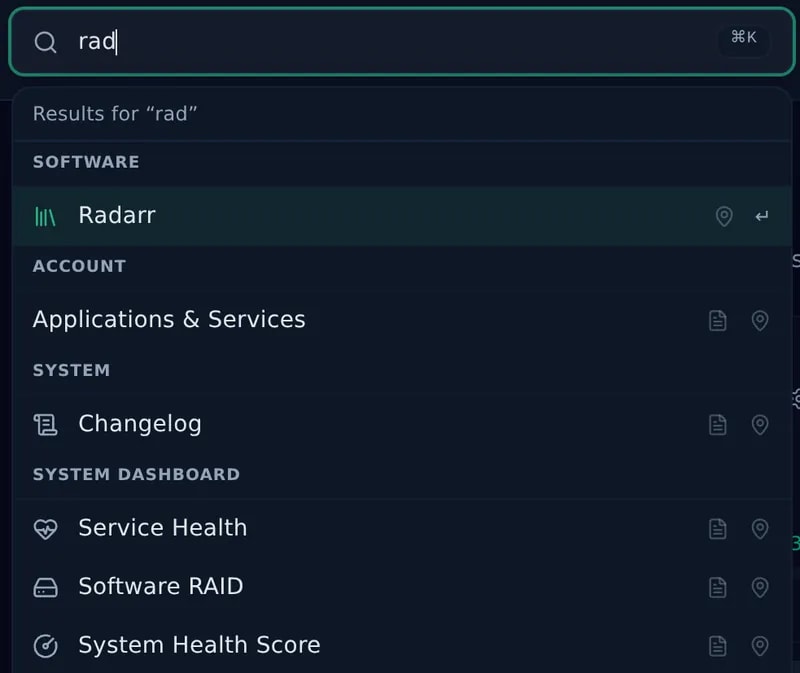Click location pin in Service Health row

pos(760,529)
